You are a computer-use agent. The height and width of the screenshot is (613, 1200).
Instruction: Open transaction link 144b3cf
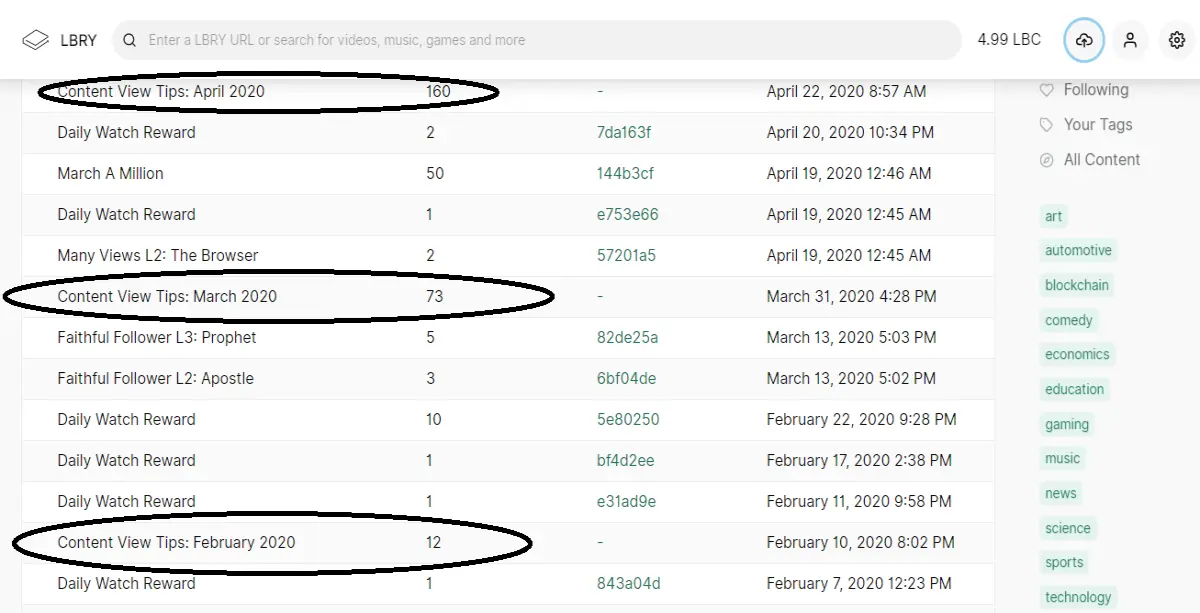tap(625, 173)
